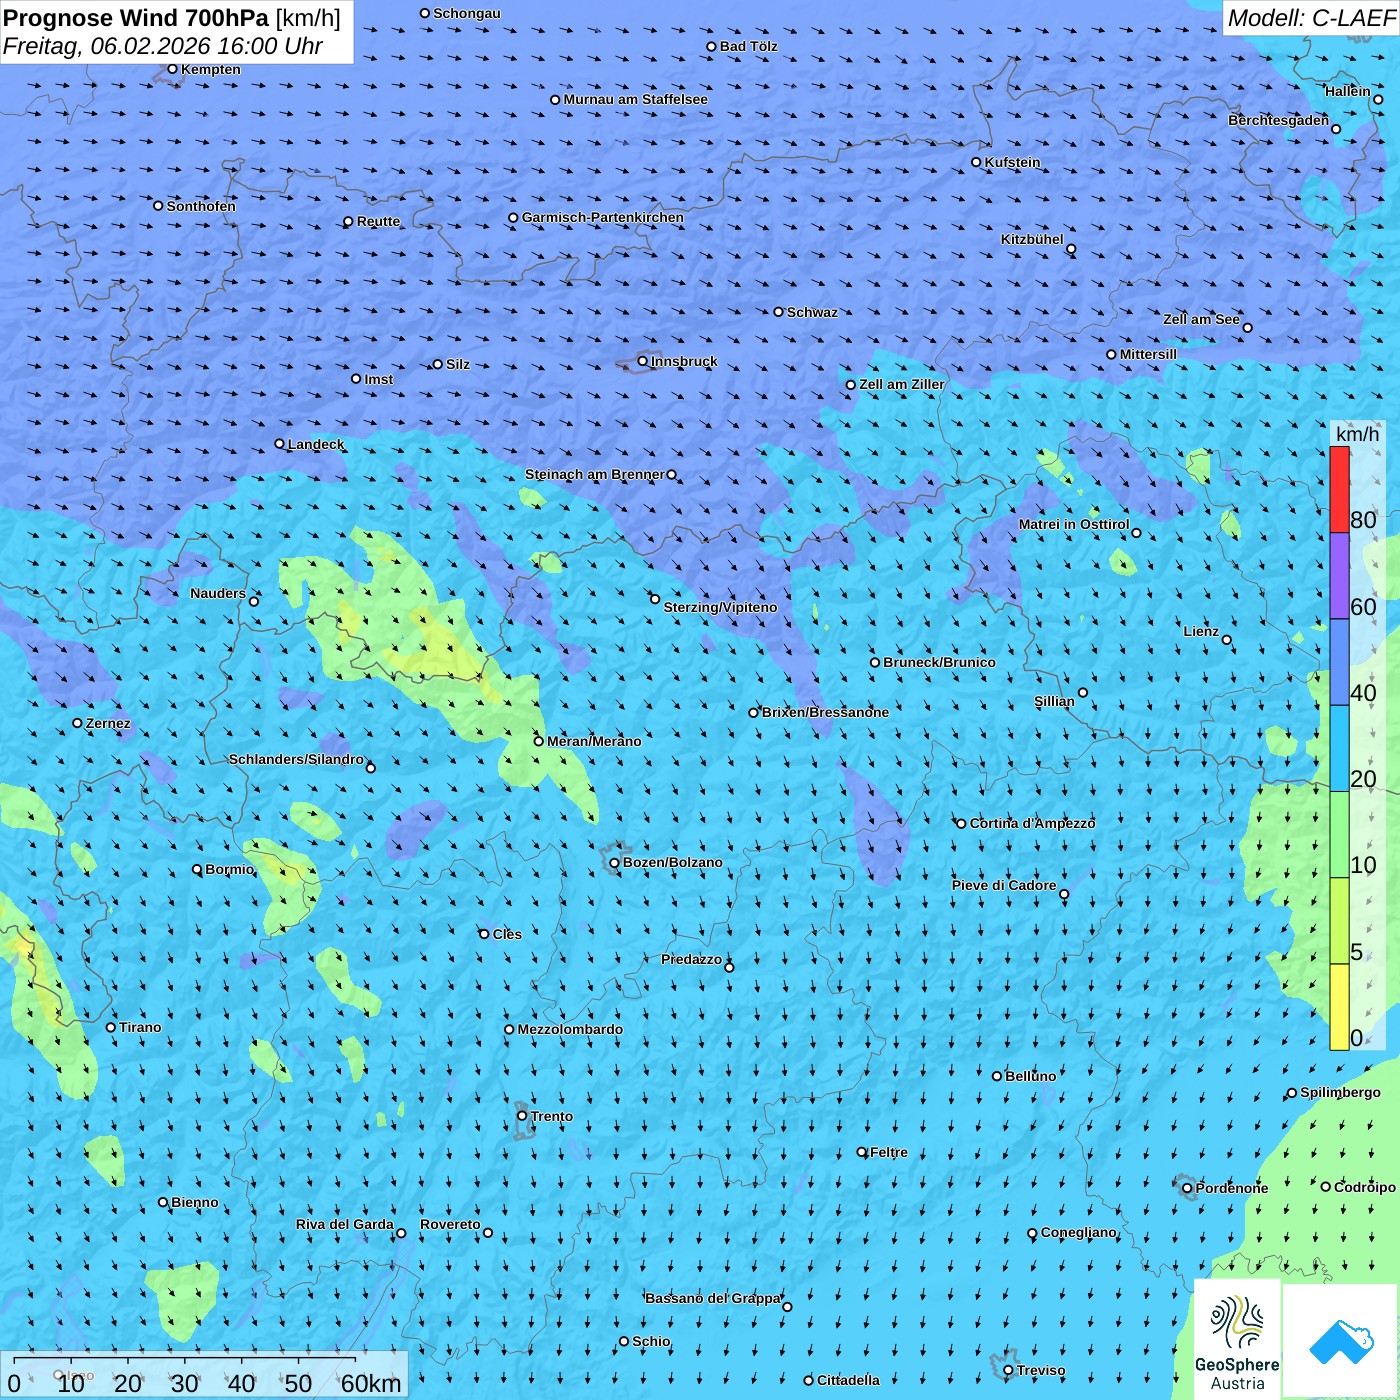1400x1400 pixels.
Task: Click the Trento city marker
Action: pos(522,1116)
